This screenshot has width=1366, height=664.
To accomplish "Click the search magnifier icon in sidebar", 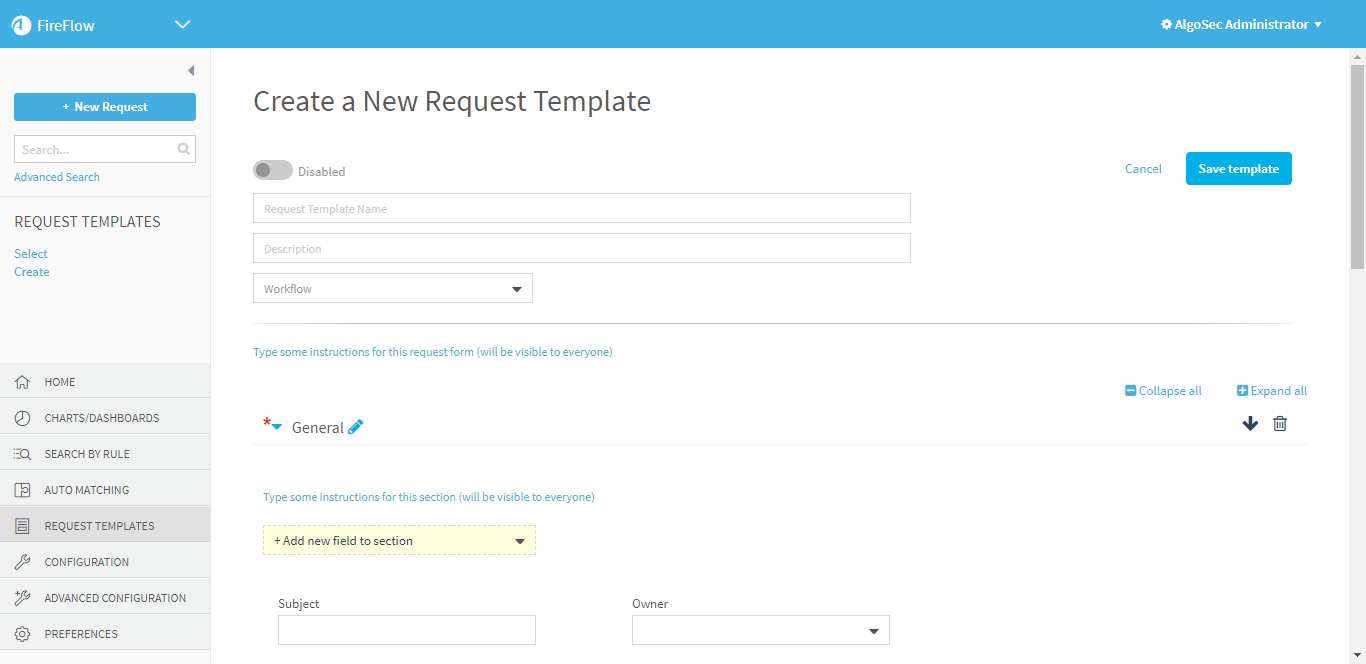I will pos(184,149).
